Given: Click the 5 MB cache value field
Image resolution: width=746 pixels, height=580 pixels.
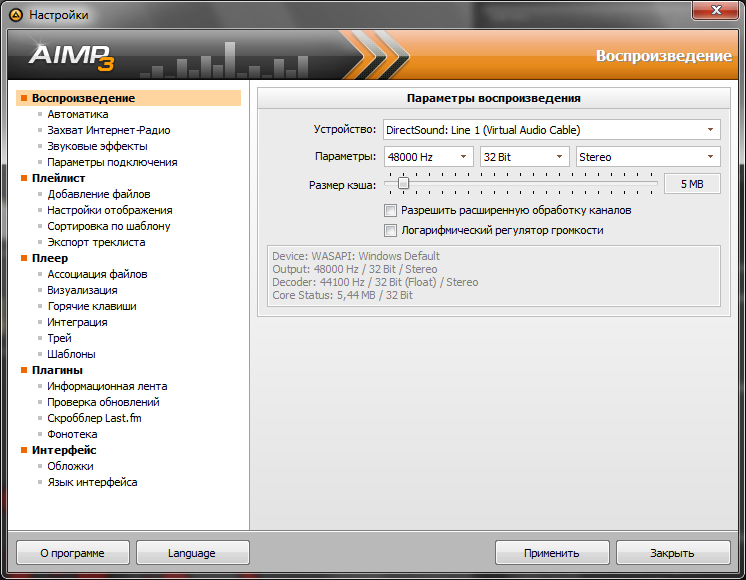Looking at the screenshot, I should point(692,184).
